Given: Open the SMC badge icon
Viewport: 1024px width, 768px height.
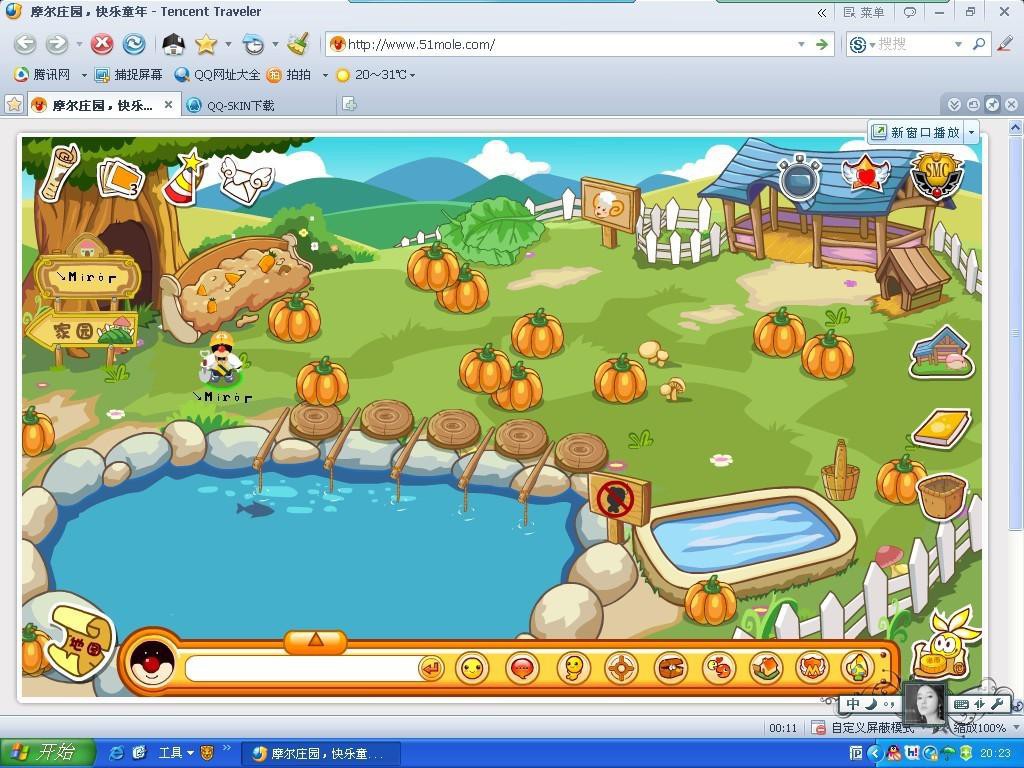Looking at the screenshot, I should click(x=937, y=174).
